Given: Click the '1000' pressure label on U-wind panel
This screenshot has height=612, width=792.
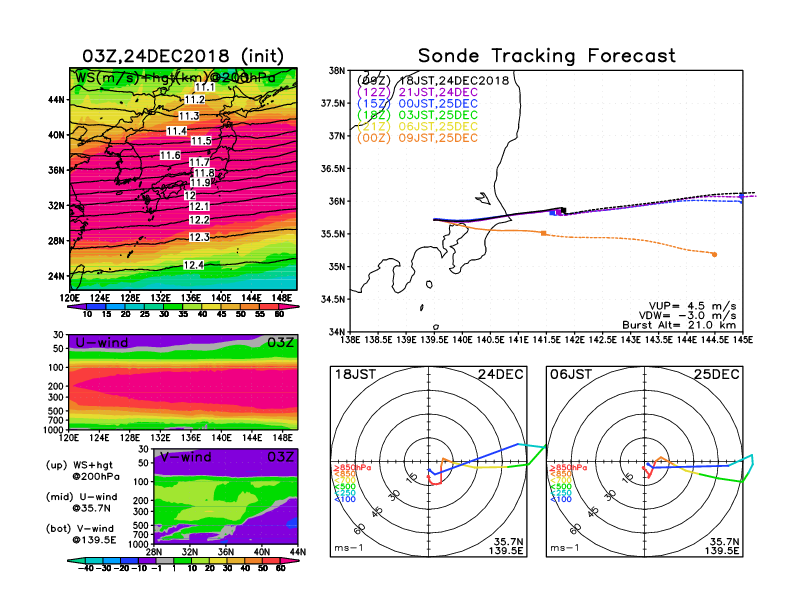Looking at the screenshot, I should [x=54, y=430].
